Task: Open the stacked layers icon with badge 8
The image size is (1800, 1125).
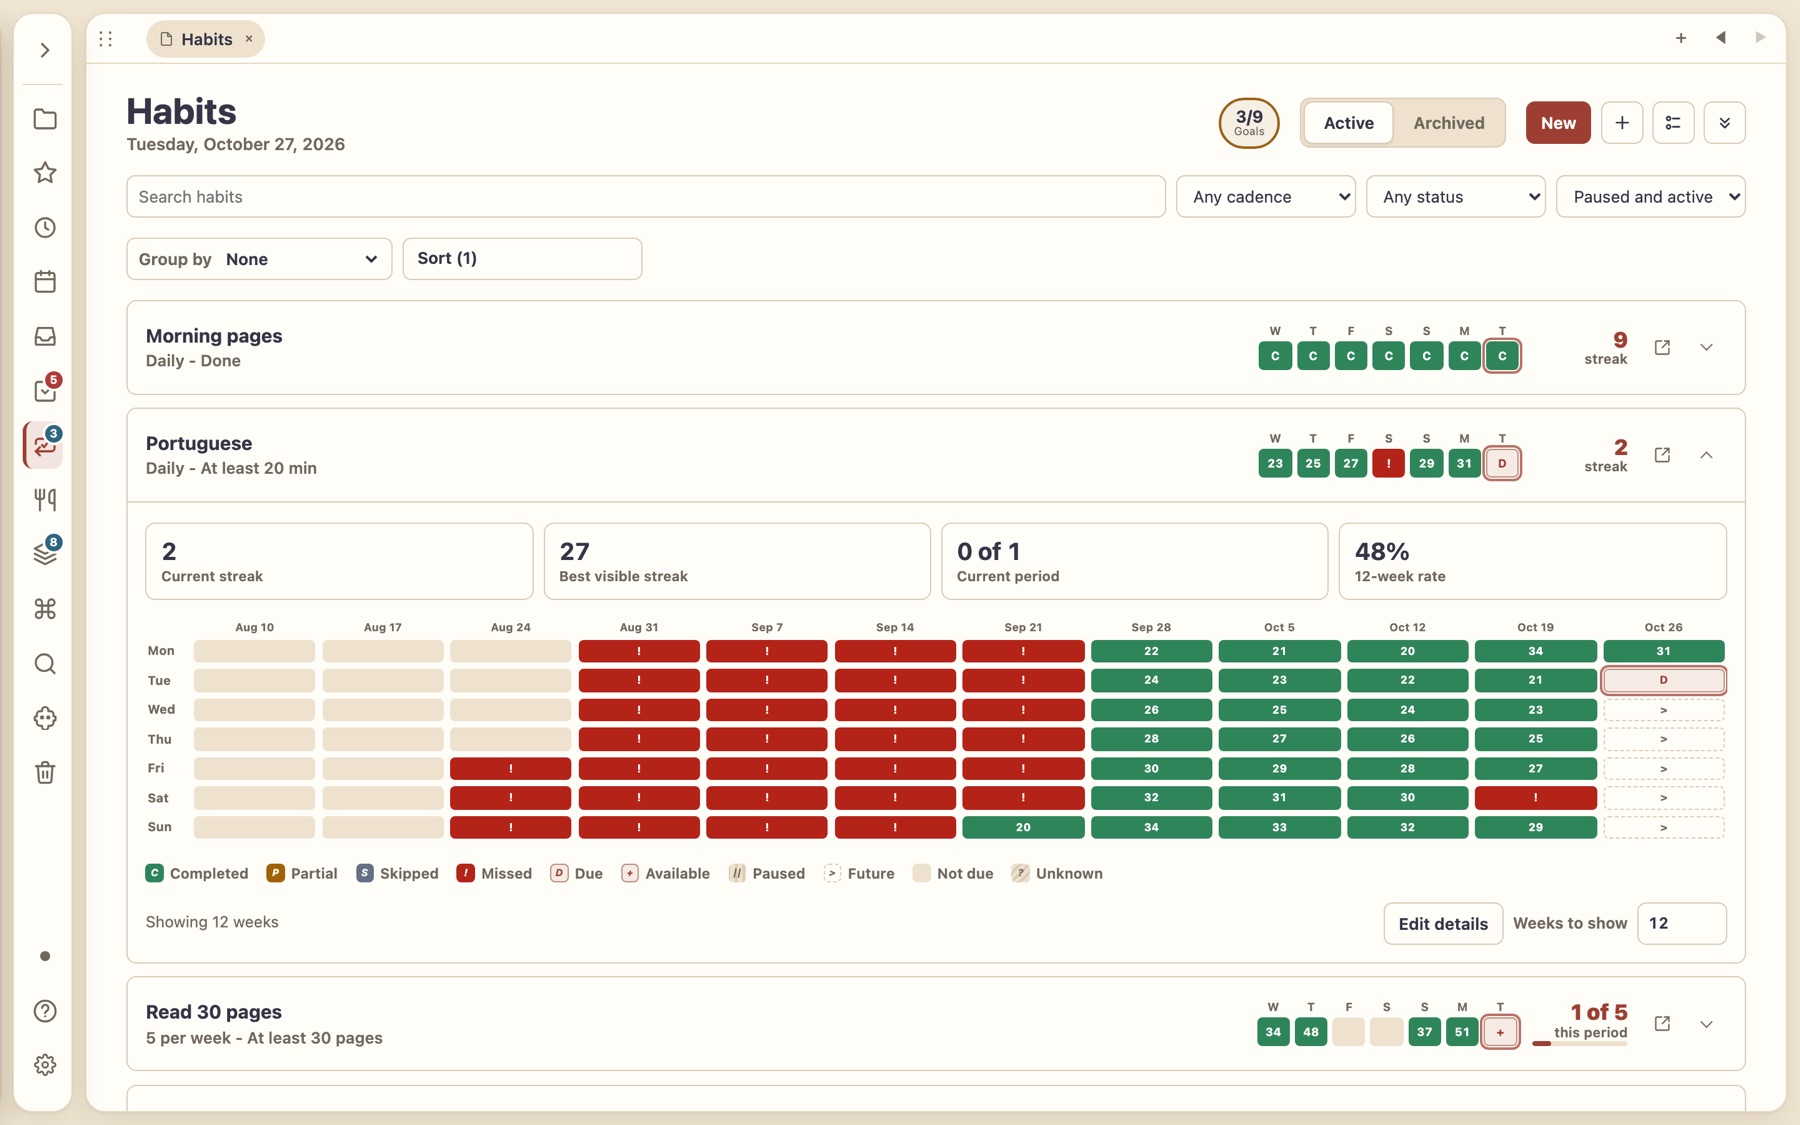Action: (x=45, y=554)
